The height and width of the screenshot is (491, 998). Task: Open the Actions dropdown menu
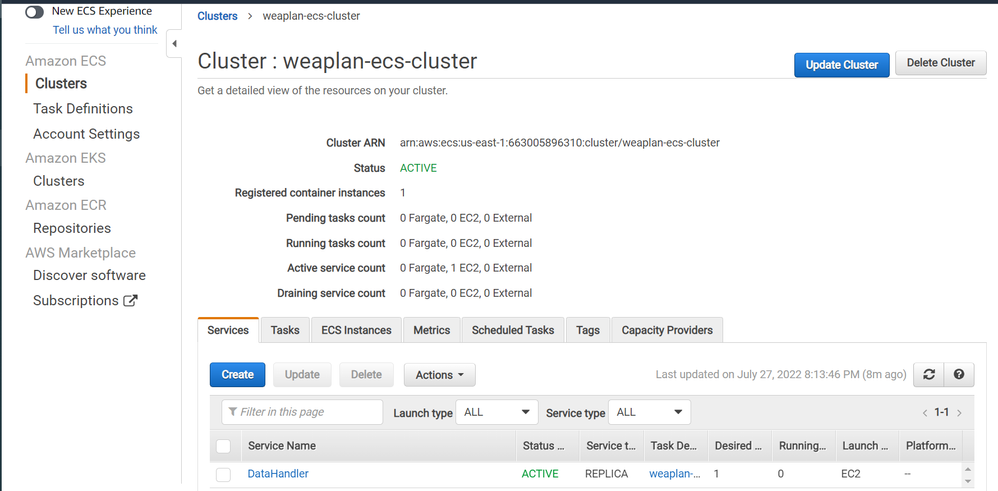(x=439, y=375)
